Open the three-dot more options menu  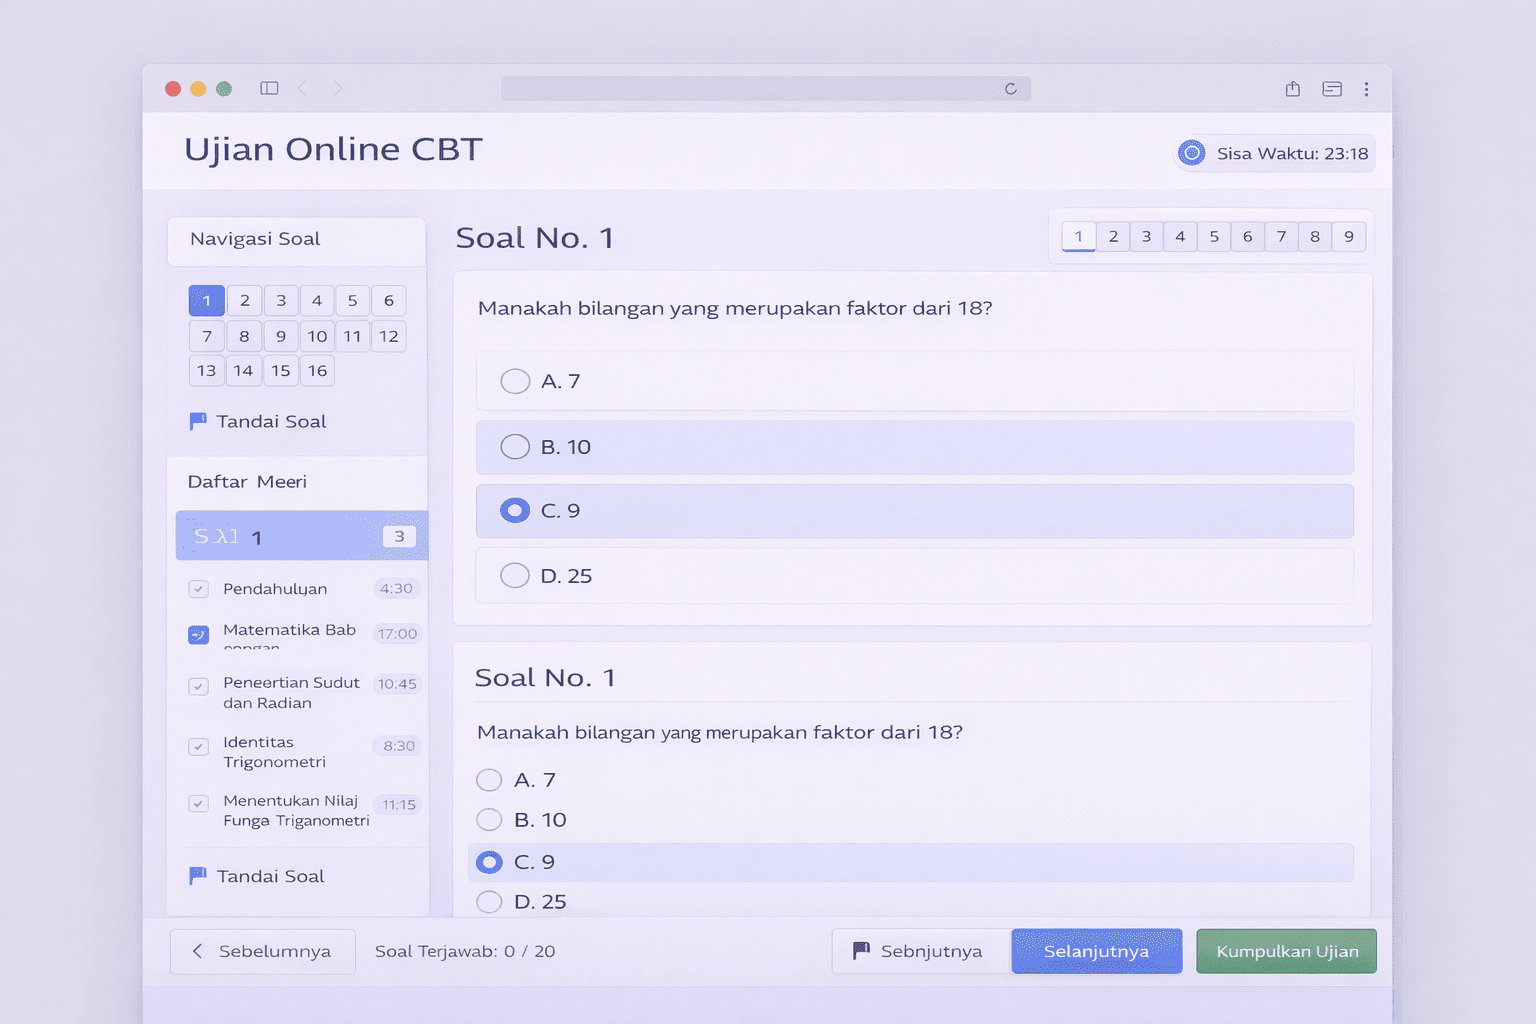pyautogui.click(x=1366, y=89)
